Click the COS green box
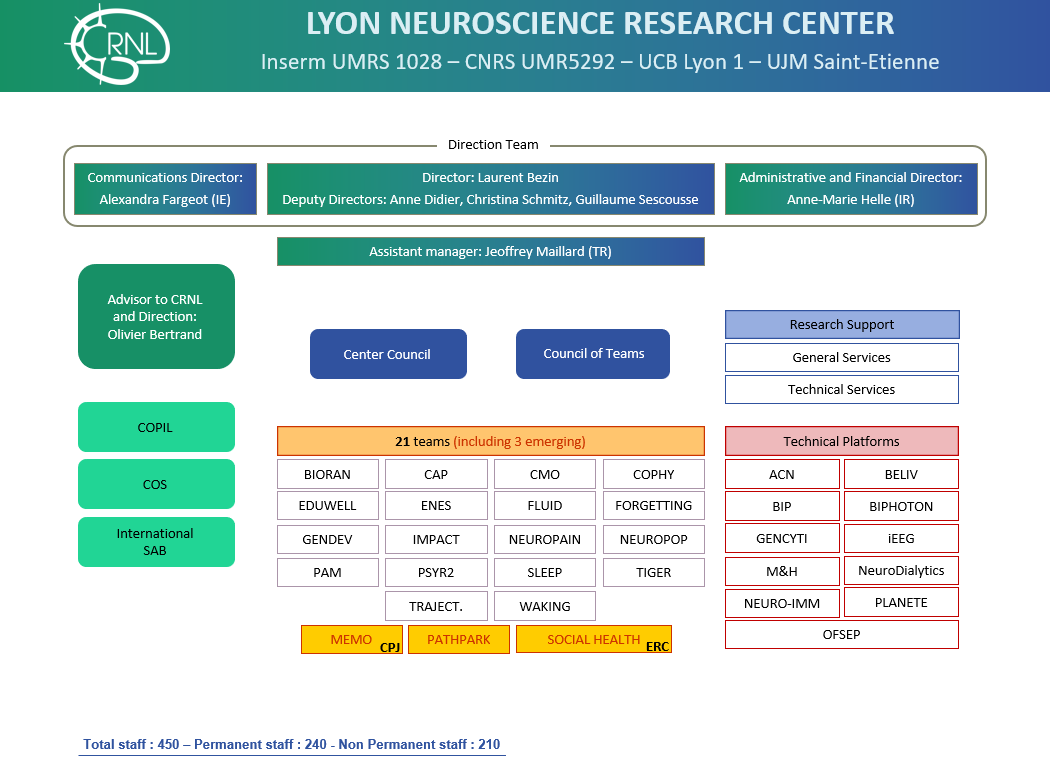 (156, 484)
